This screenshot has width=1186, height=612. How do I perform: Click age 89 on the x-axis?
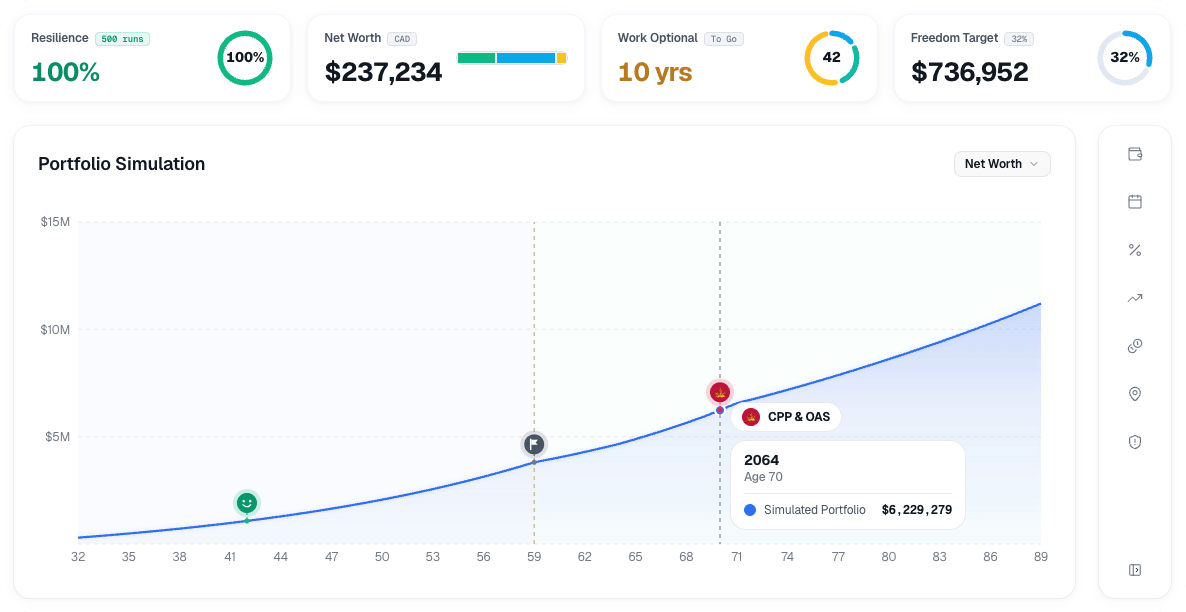pos(1041,557)
